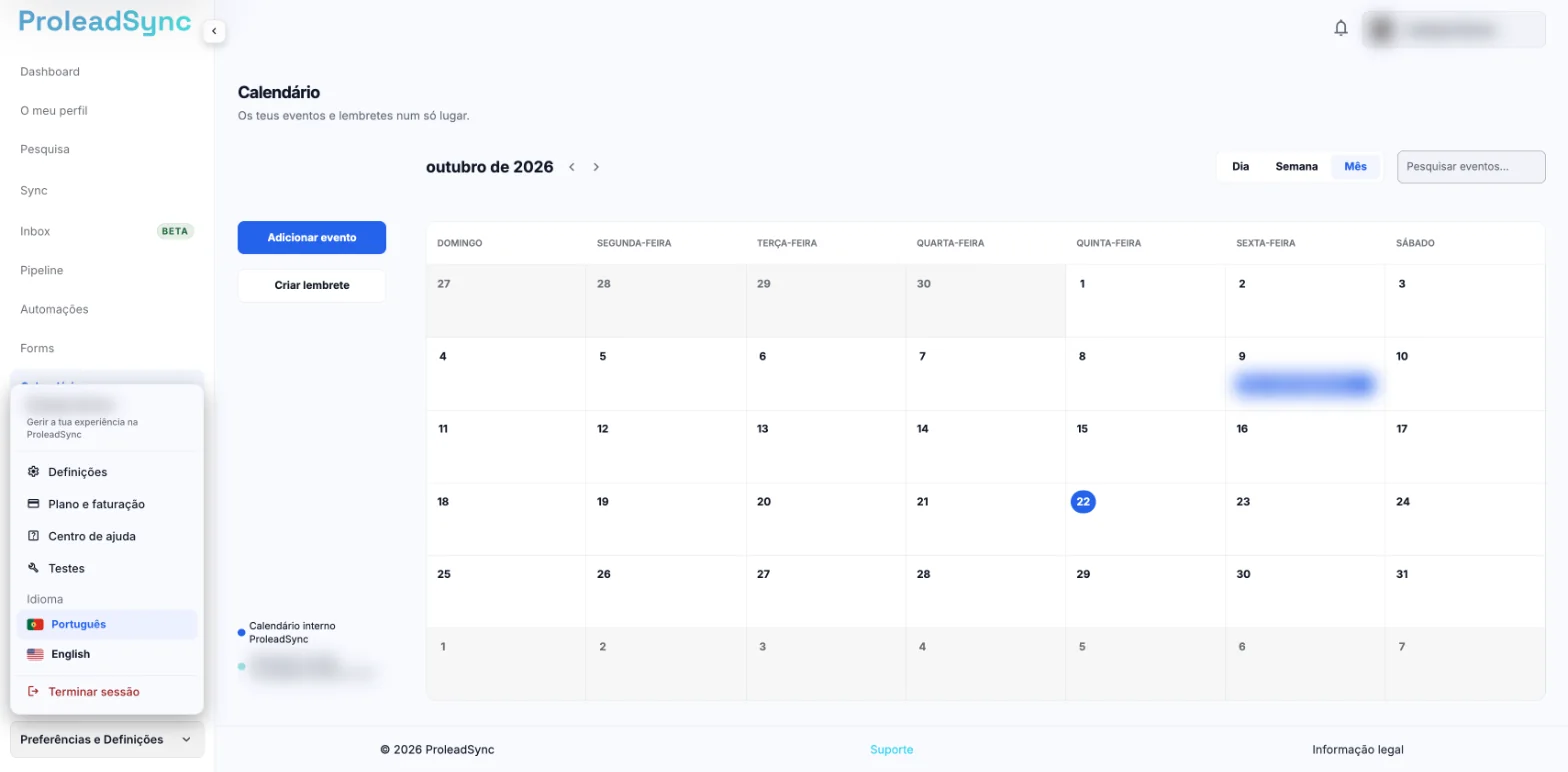Select the Mês view tab
This screenshot has width=1568, height=772.
pyautogui.click(x=1355, y=167)
